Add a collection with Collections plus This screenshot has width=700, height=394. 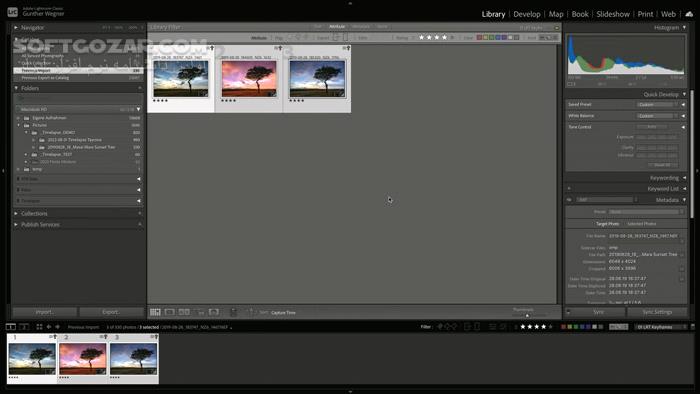click(140, 214)
